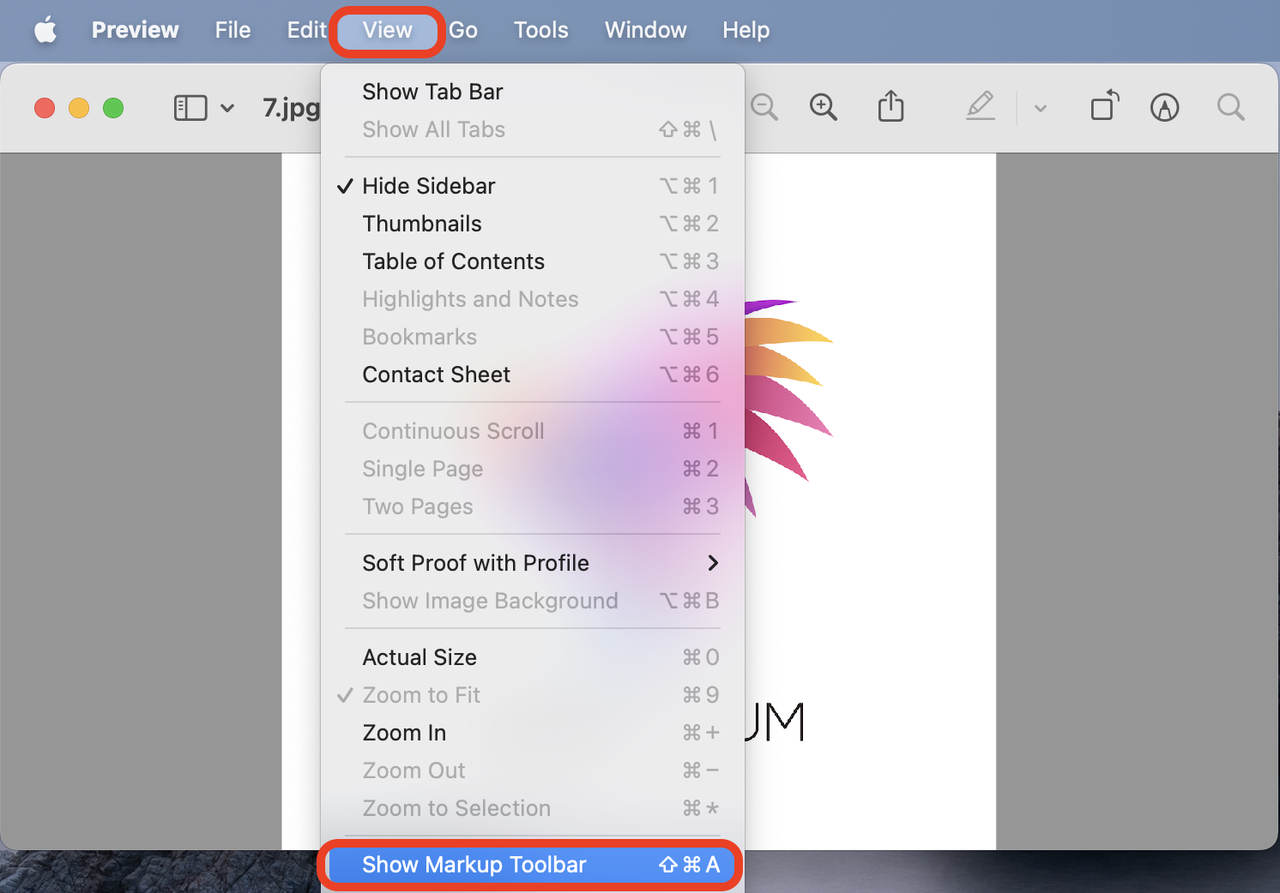Minimize the window with yellow button
The width and height of the screenshot is (1280, 893).
click(79, 108)
